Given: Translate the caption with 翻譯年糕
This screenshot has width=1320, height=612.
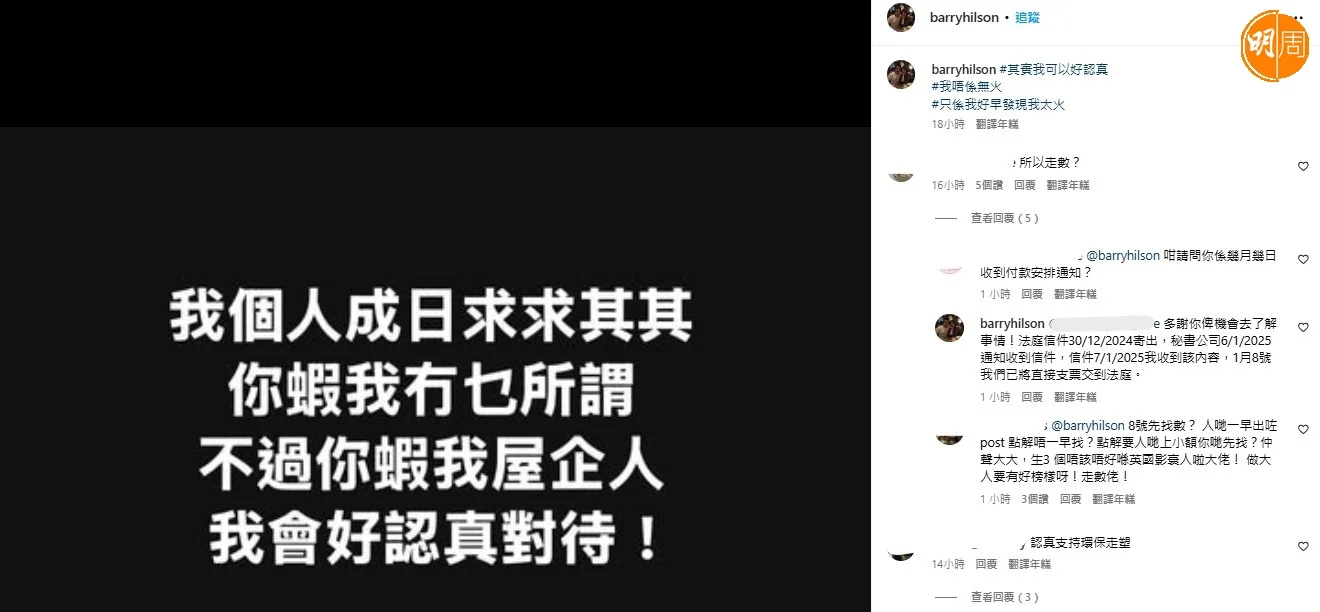Looking at the screenshot, I should point(997,124).
